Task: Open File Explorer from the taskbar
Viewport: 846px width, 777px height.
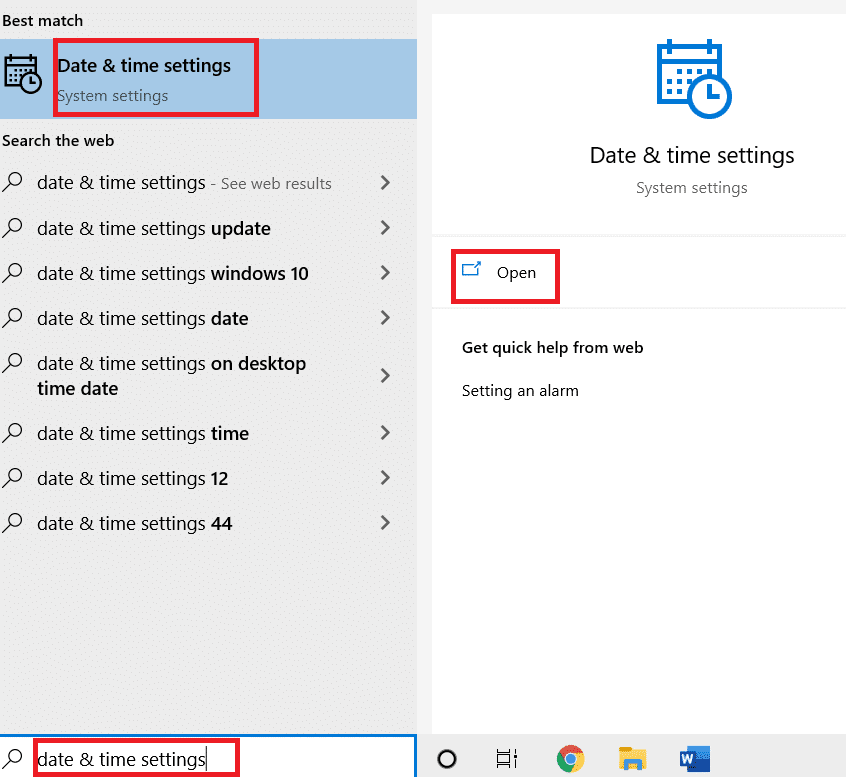Action: click(632, 759)
